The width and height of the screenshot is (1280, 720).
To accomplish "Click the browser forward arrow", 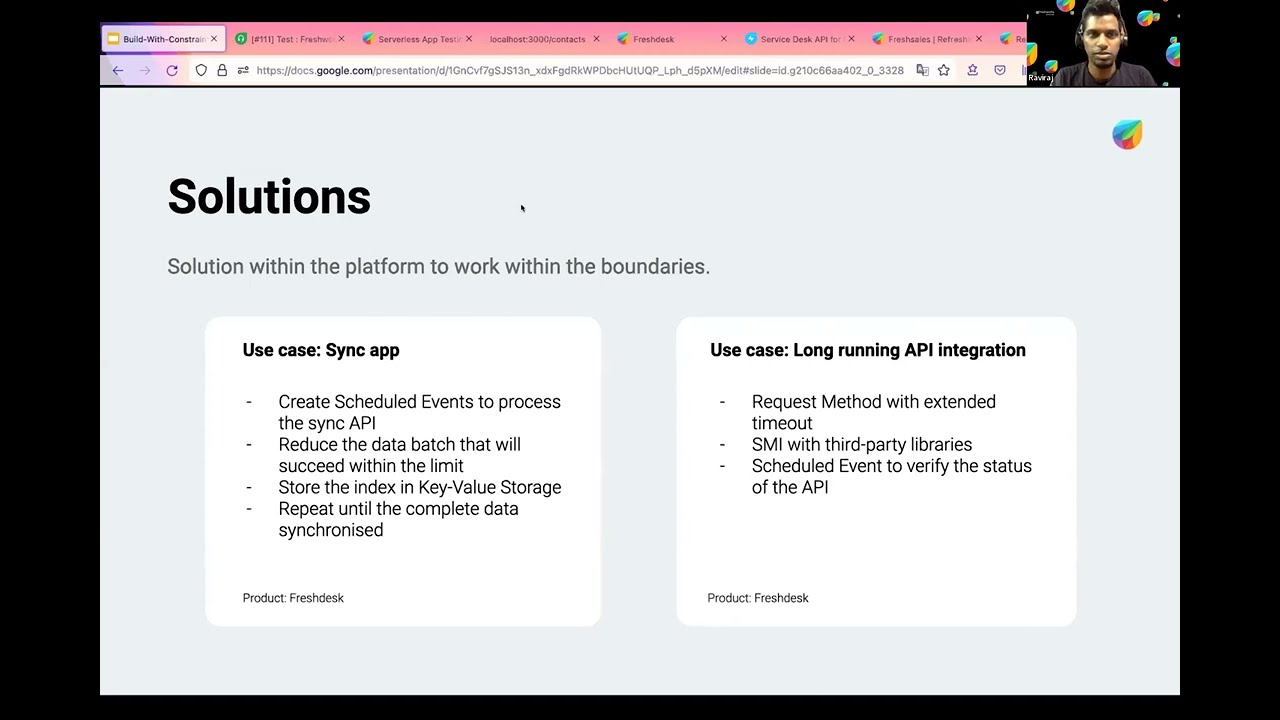I will (145, 70).
